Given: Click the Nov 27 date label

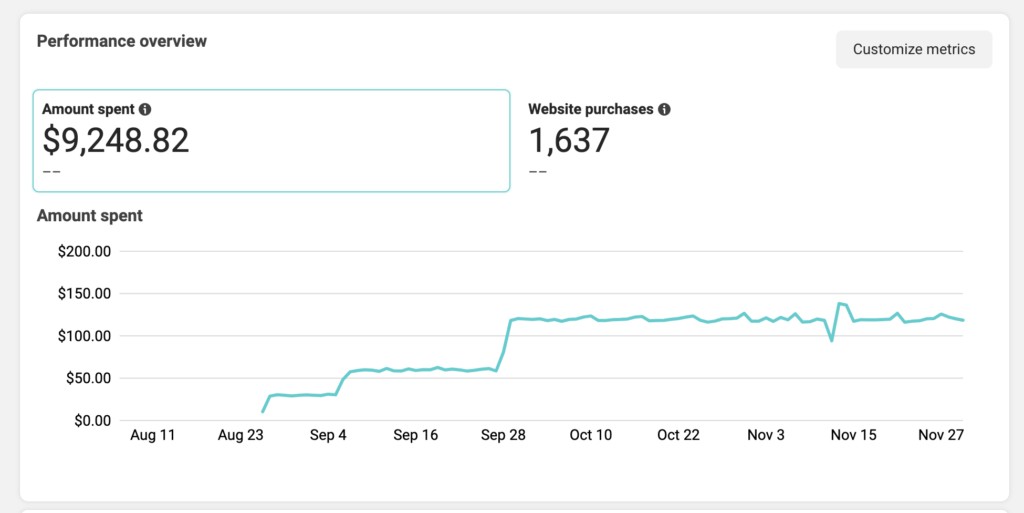Looking at the screenshot, I should pyautogui.click(x=940, y=435).
